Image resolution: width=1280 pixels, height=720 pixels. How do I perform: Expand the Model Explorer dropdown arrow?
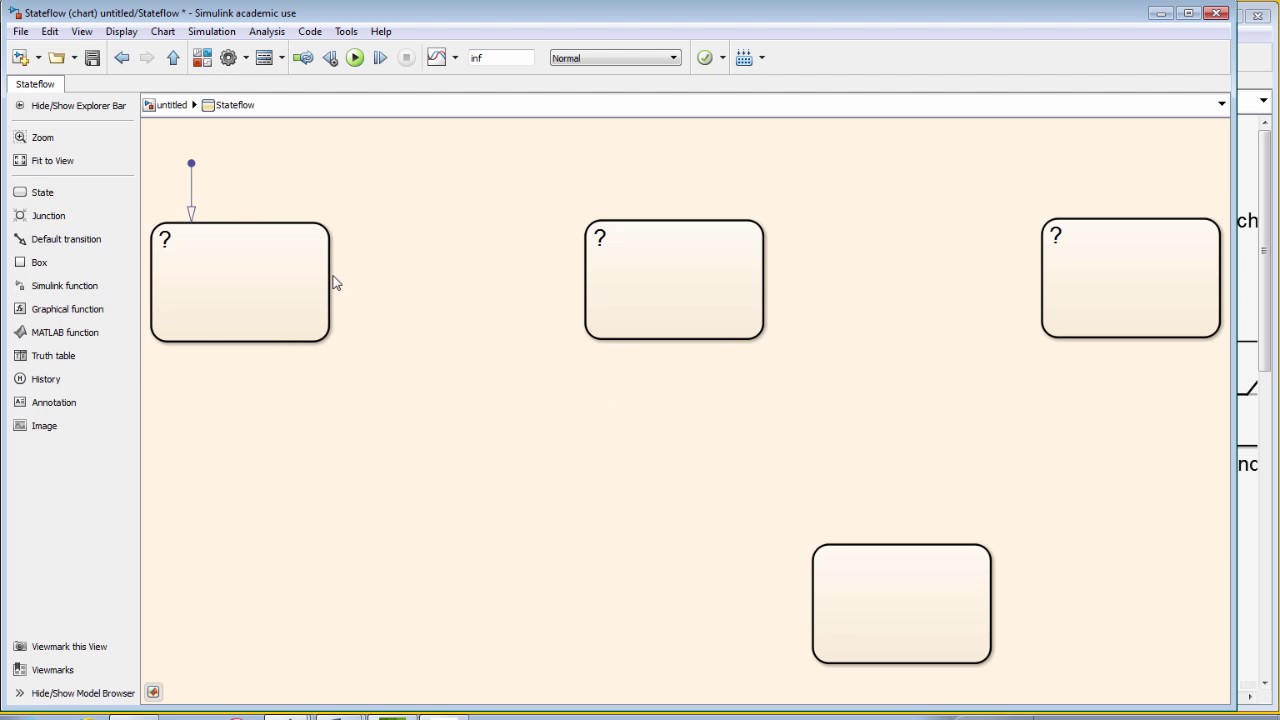coord(282,58)
